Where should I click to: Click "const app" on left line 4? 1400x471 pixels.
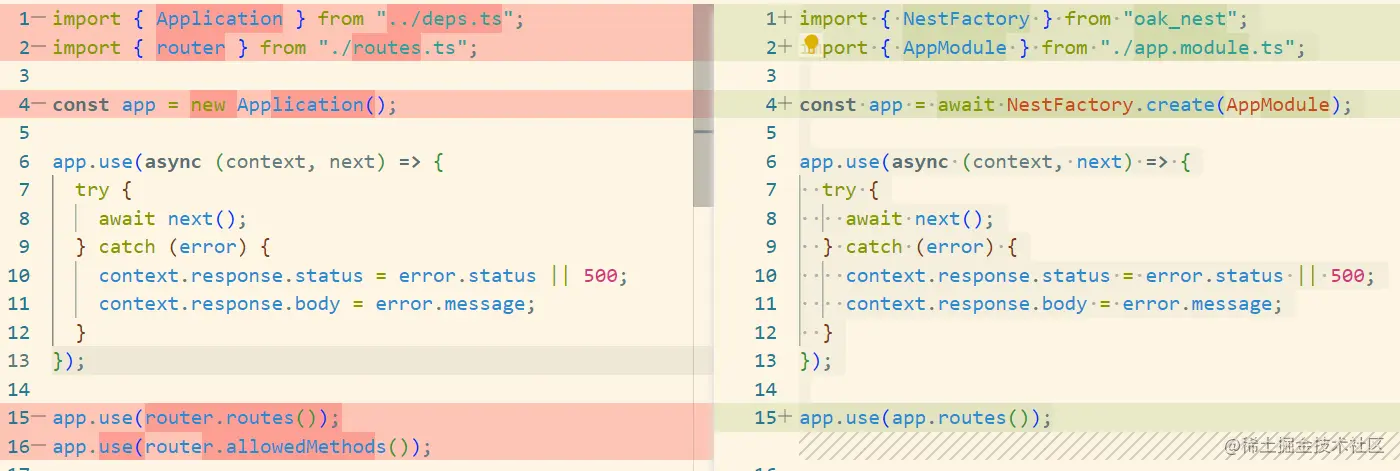[104, 104]
